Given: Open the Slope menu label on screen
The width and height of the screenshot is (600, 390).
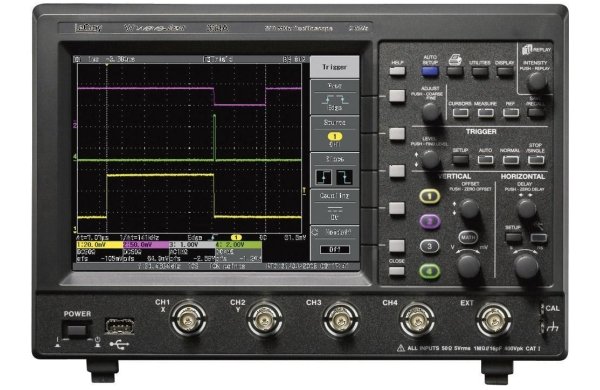Looking at the screenshot, I should tap(335, 159).
